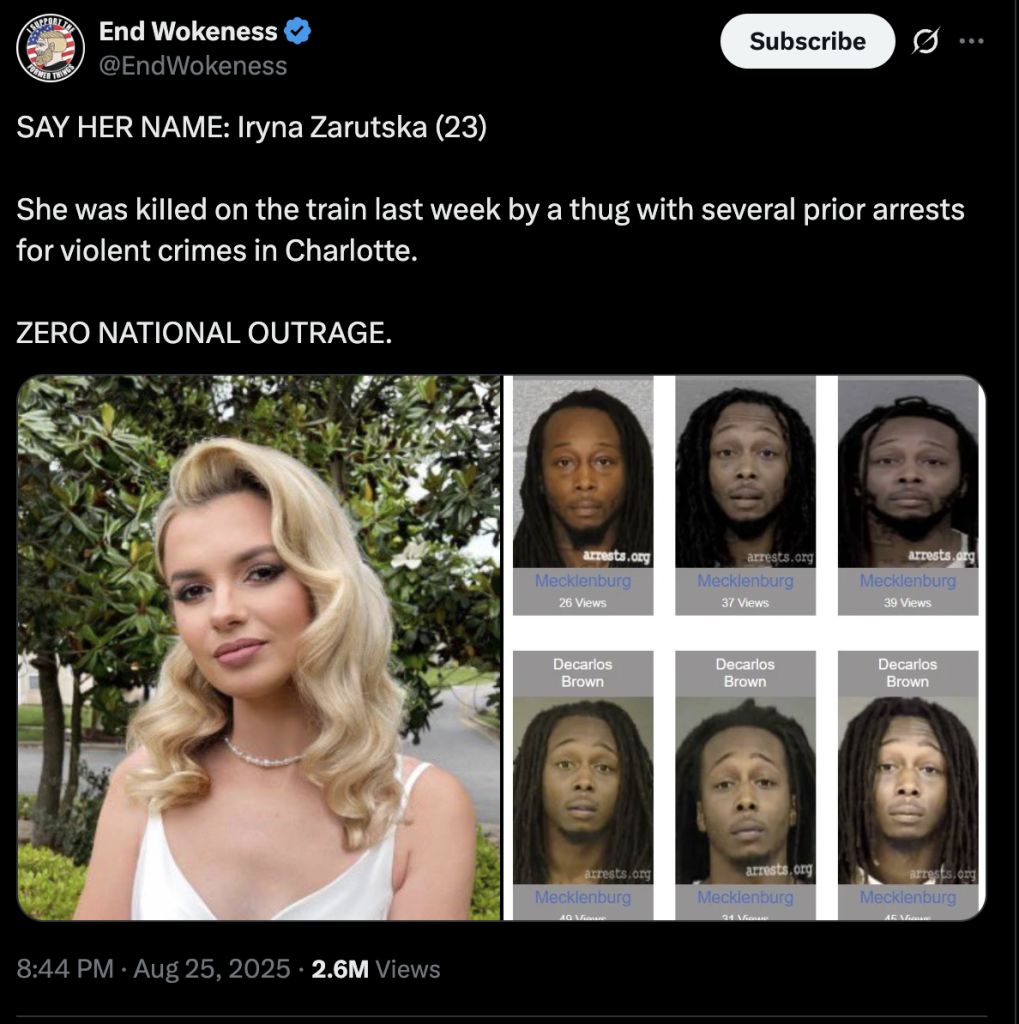Viewport: 1019px width, 1024px height.
Task: Click the 8:44 PM timestamp link
Action: (65, 968)
